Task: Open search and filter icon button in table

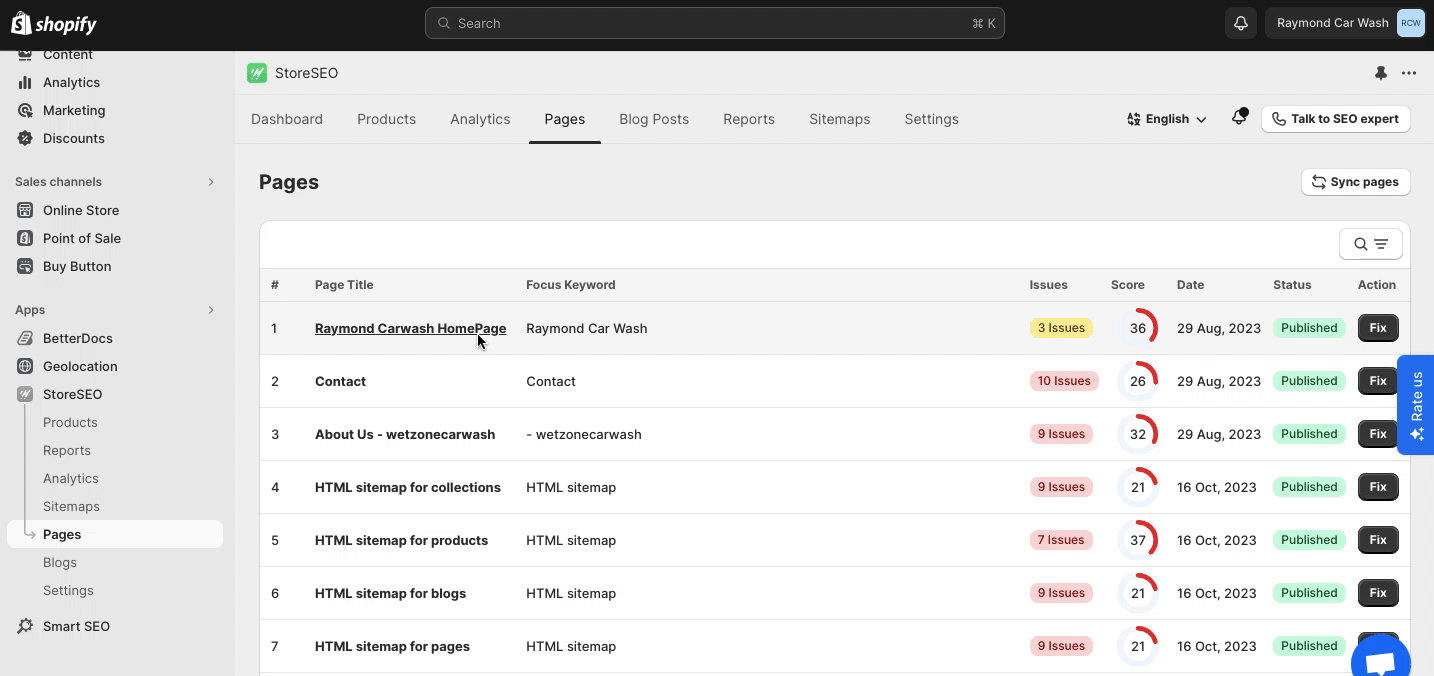Action: (1371, 244)
